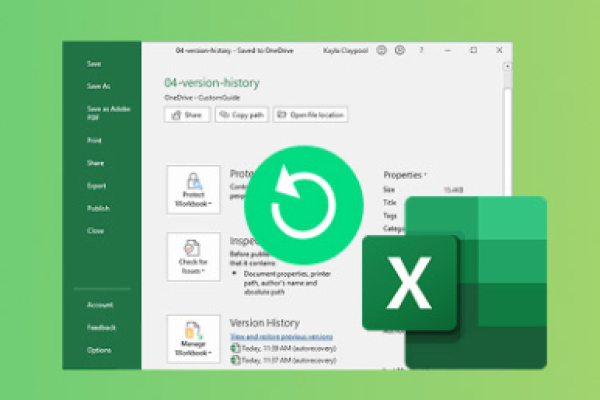This screenshot has height=400, width=600.
Task: Close the Excel window
Action: (499, 50)
